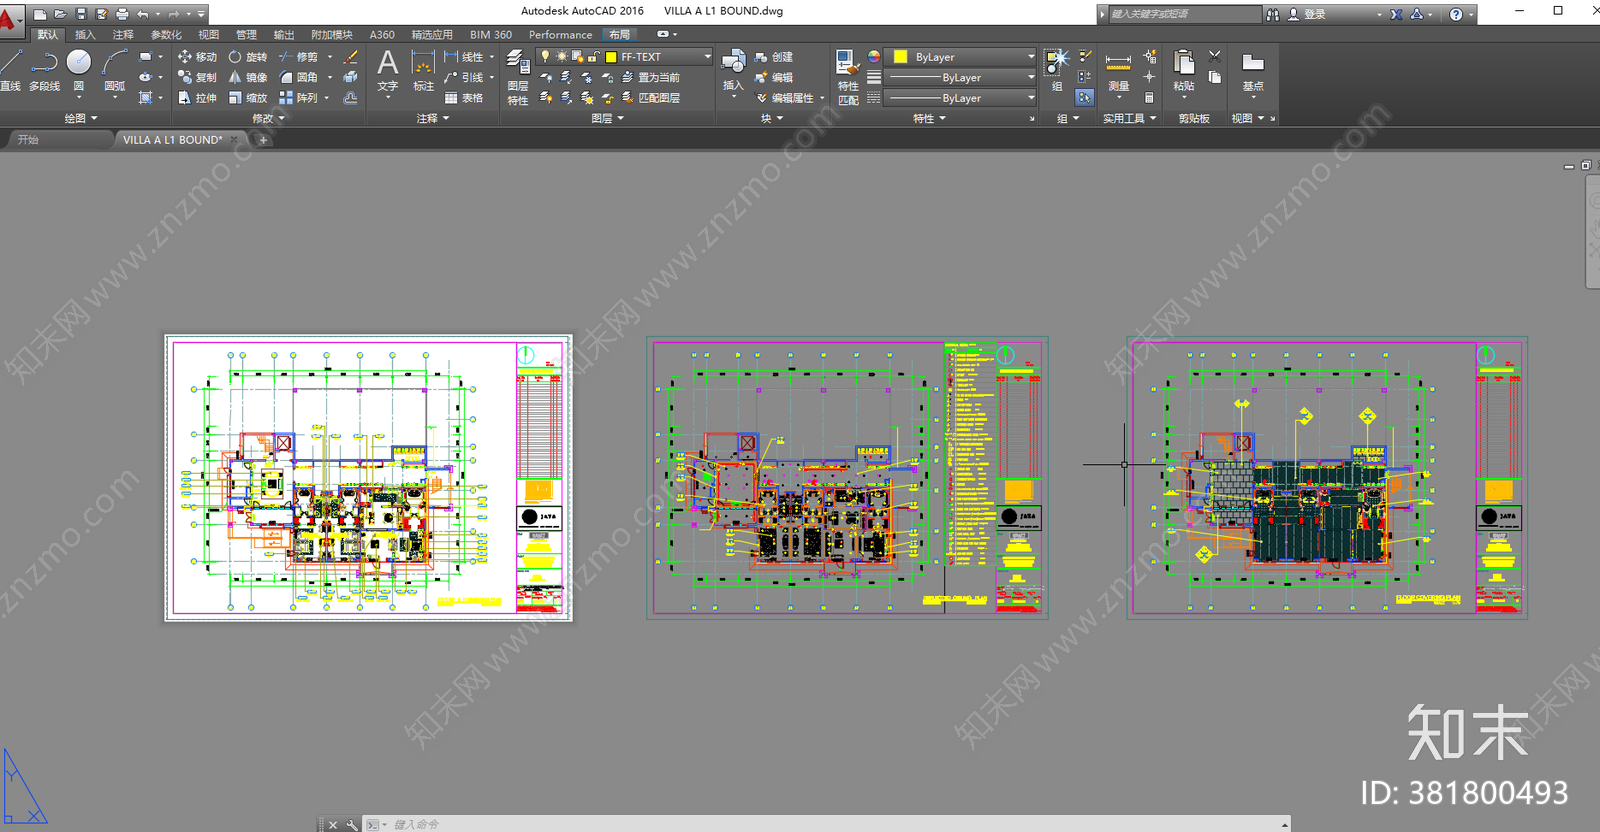The height and width of the screenshot is (832, 1600).
Task: Click the Save icon in quick access toolbar
Action: pyautogui.click(x=81, y=14)
